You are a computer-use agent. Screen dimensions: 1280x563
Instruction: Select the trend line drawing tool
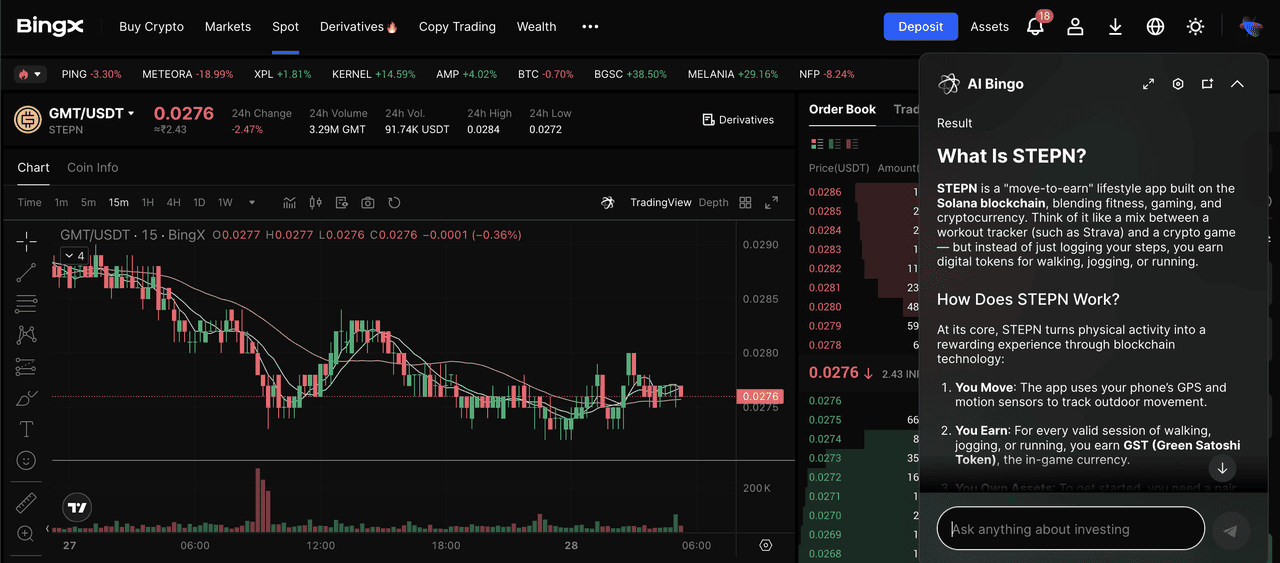pyautogui.click(x=27, y=271)
